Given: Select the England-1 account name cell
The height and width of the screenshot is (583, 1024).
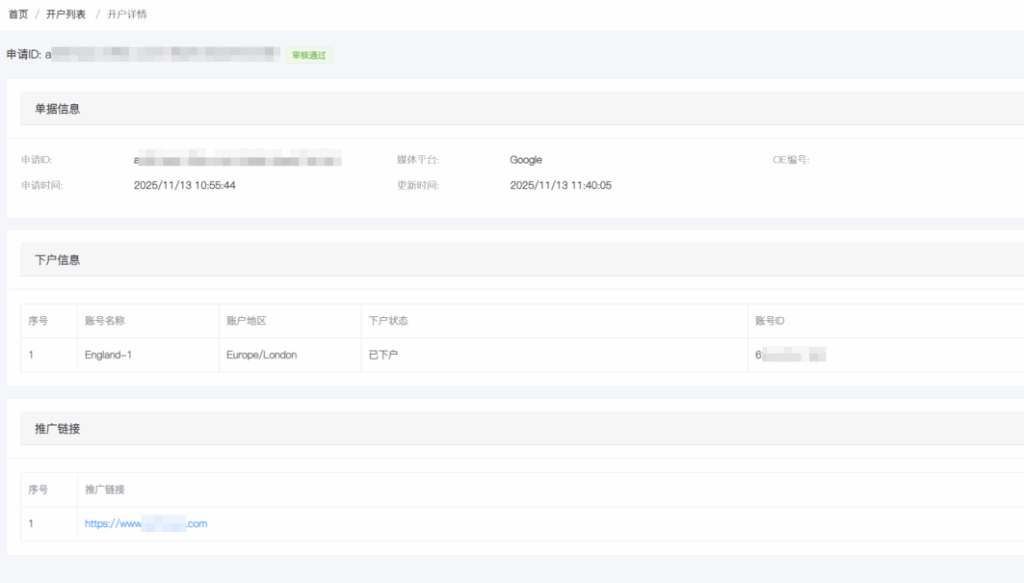Looking at the screenshot, I should (x=109, y=355).
